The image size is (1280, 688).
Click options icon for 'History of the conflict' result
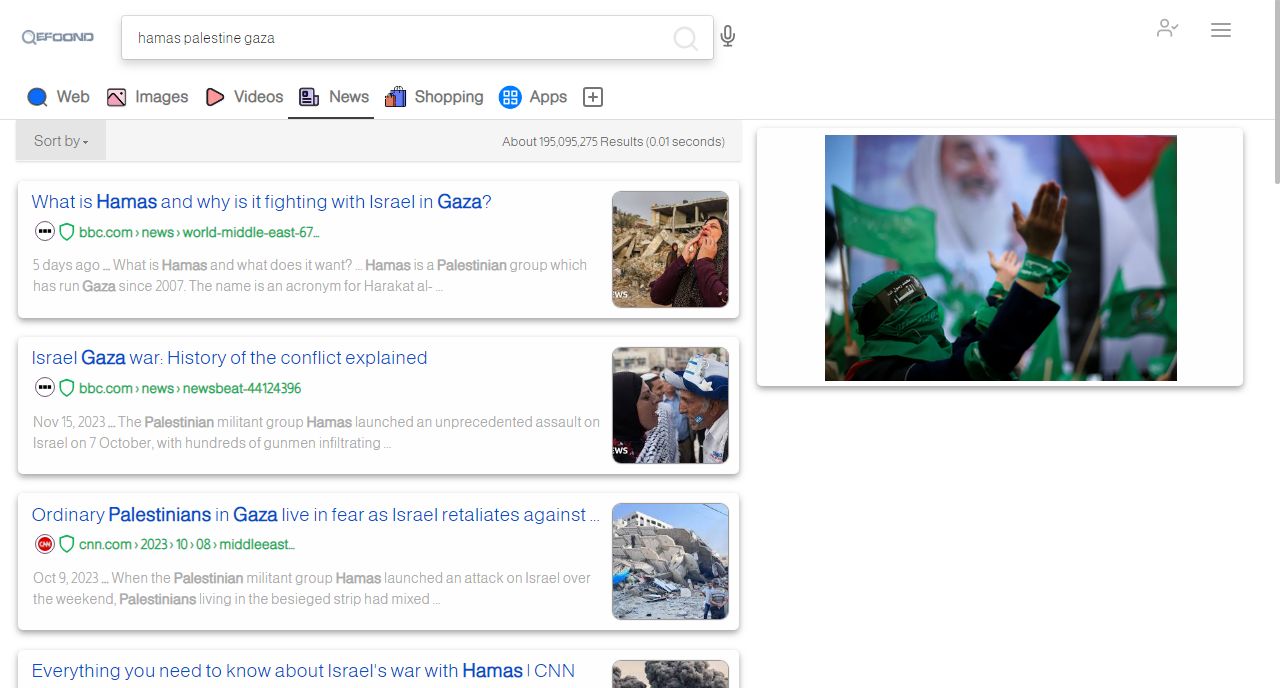pyautogui.click(x=45, y=388)
